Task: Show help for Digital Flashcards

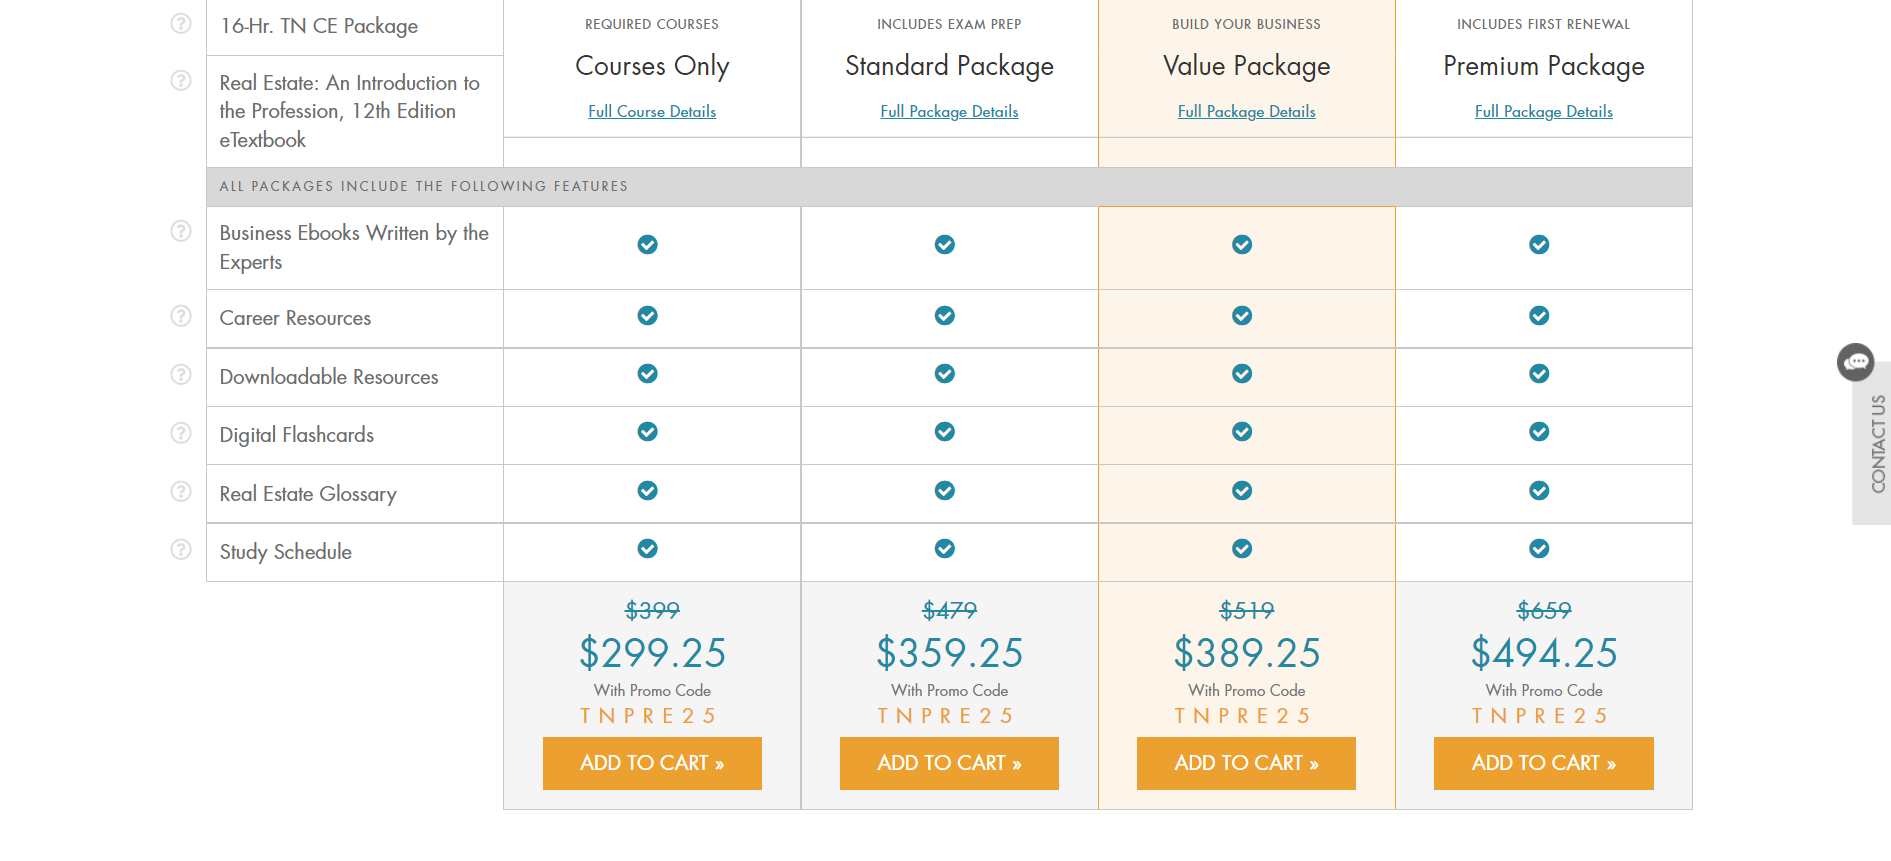Action: [x=181, y=433]
